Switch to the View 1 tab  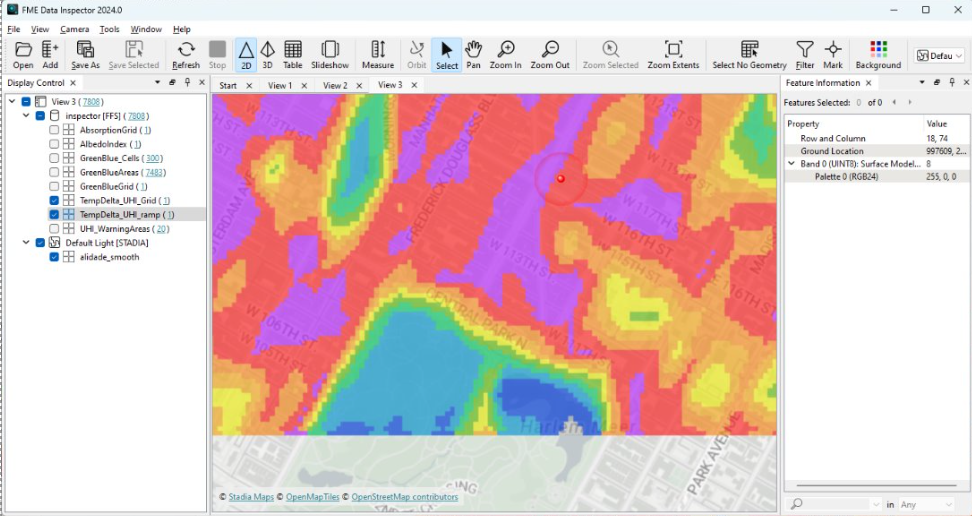click(x=279, y=86)
